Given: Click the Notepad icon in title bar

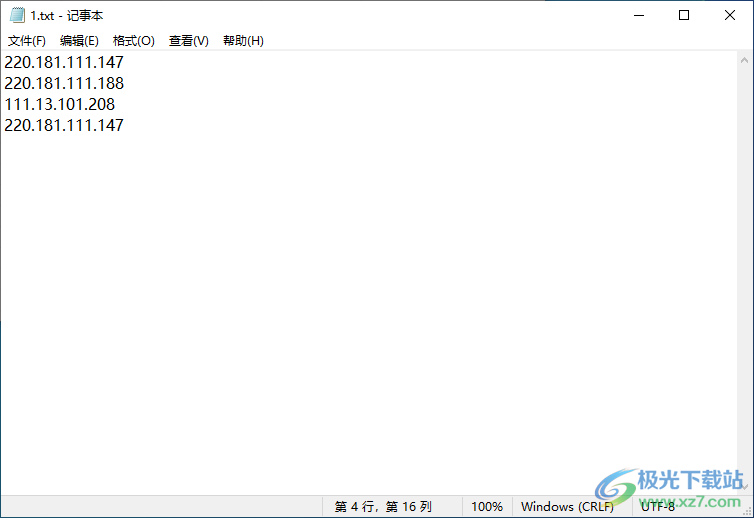Looking at the screenshot, I should pos(17,15).
